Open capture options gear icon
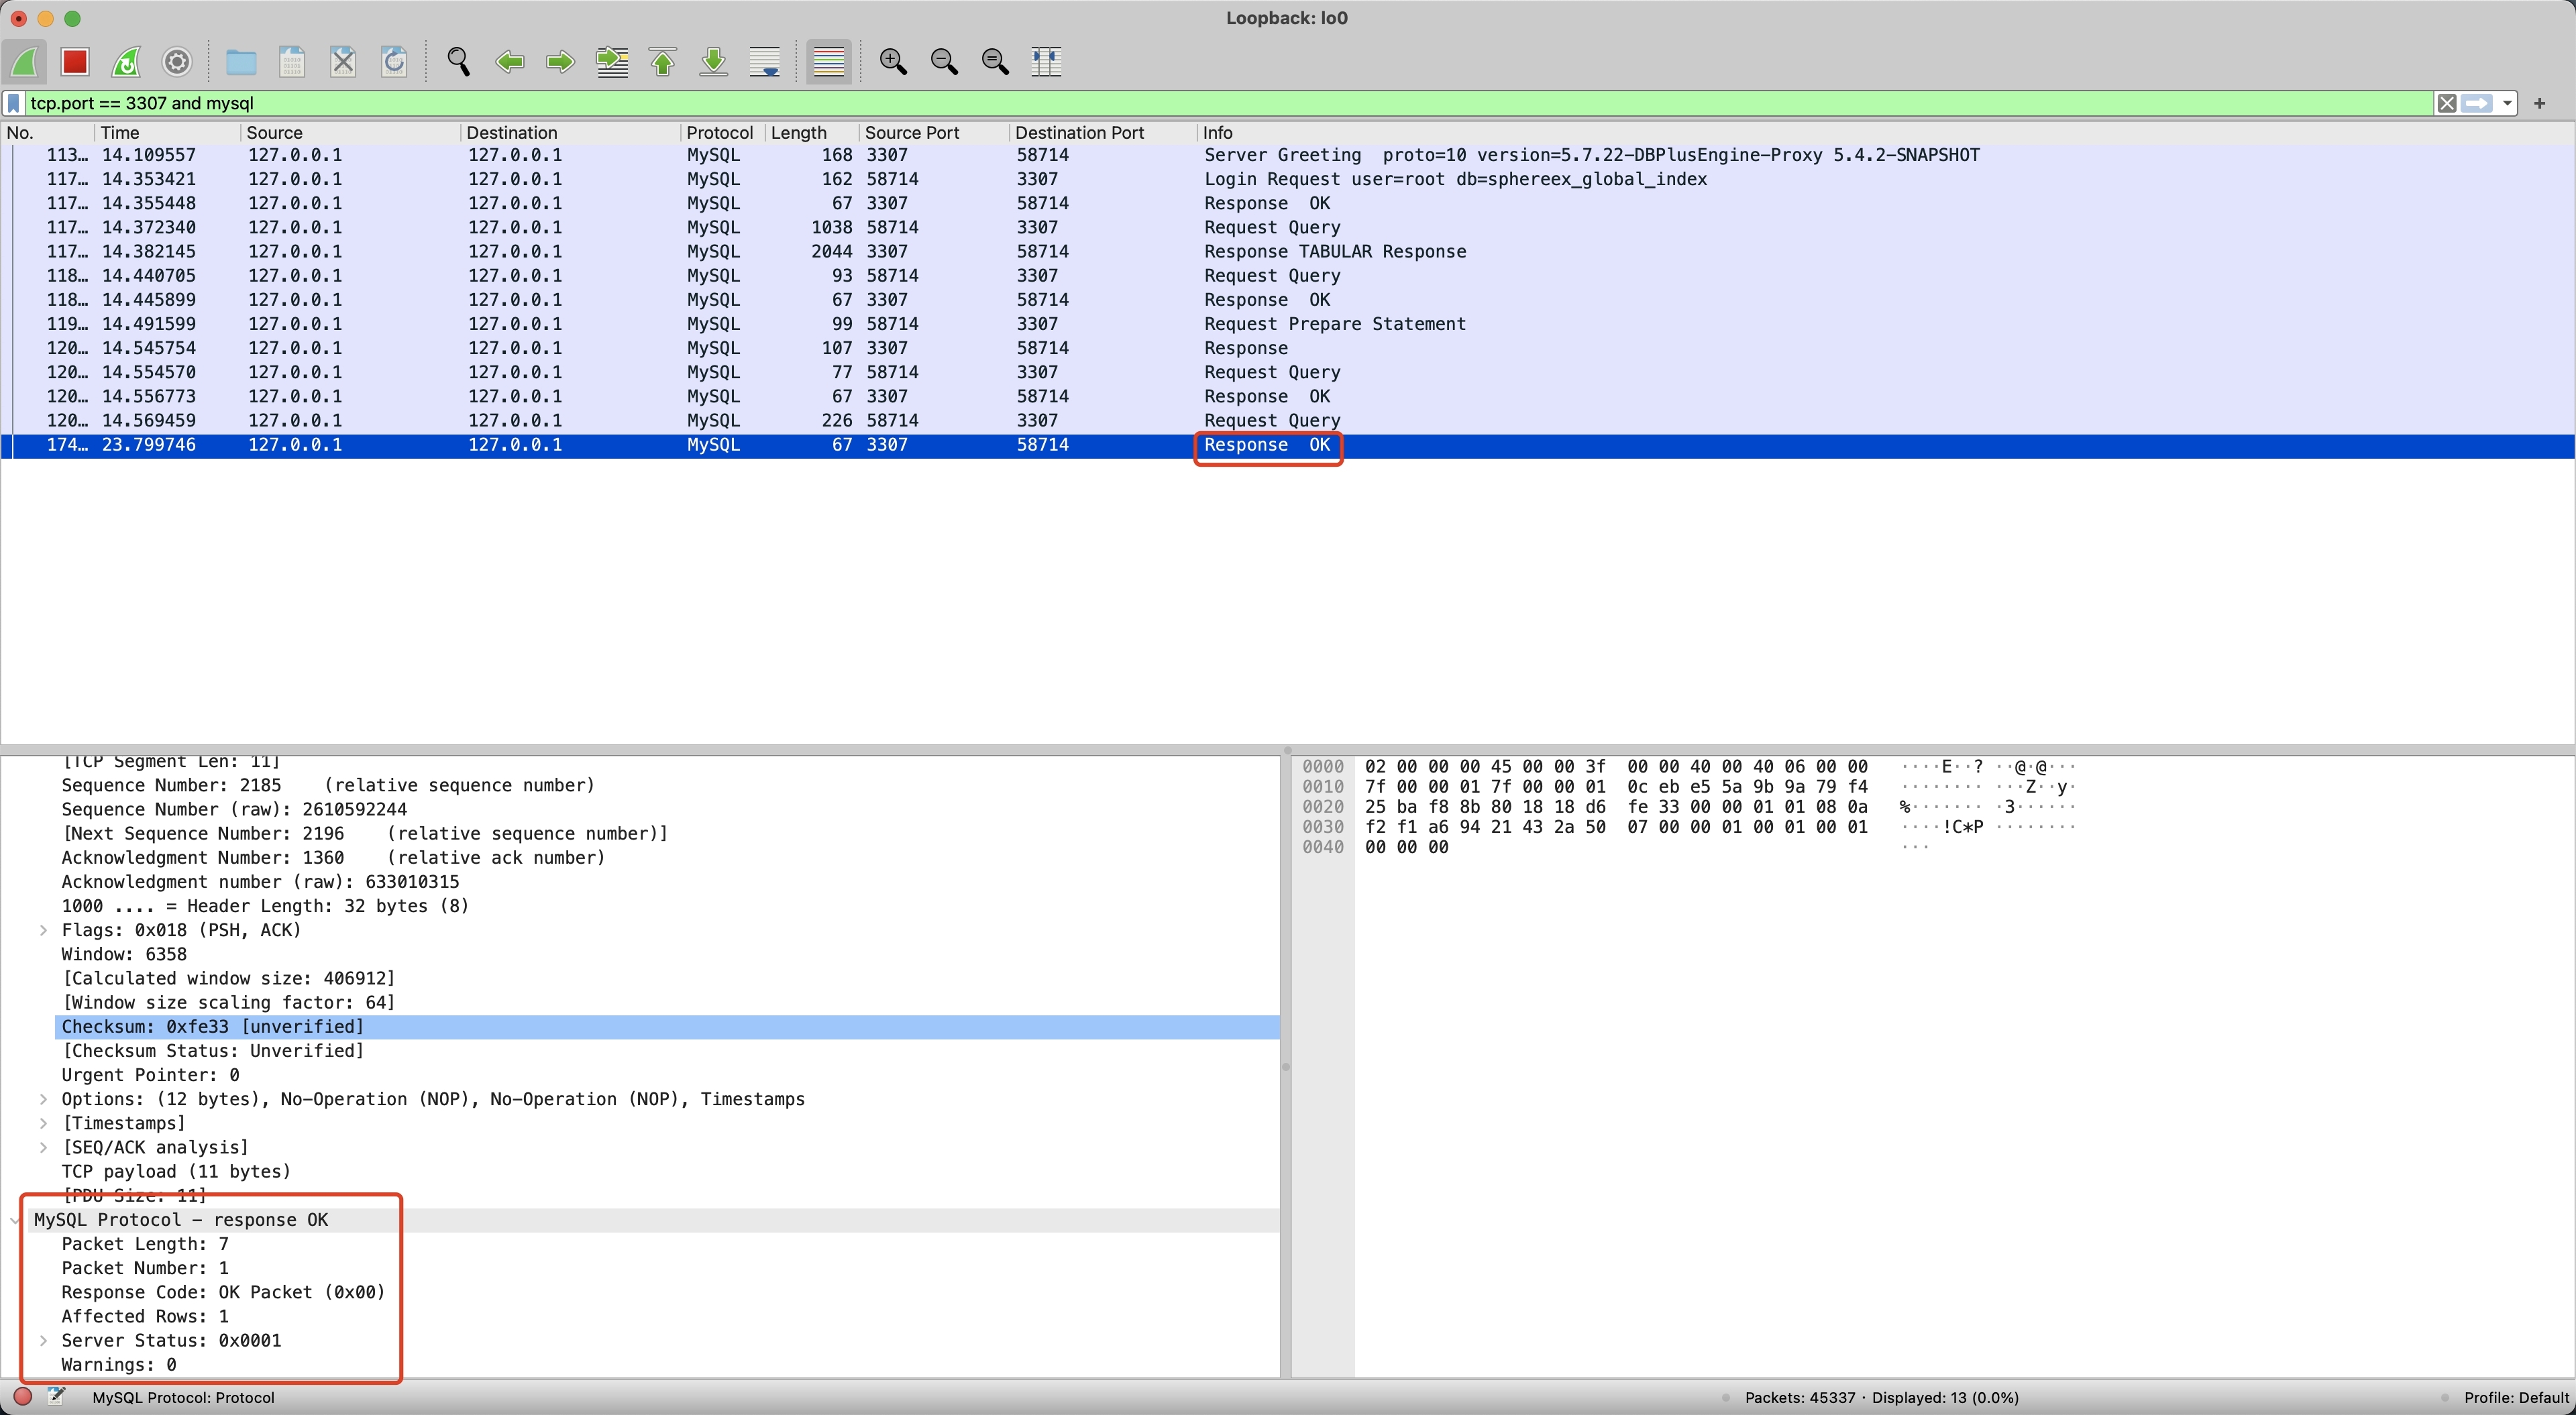This screenshot has height=1415, width=2576. click(177, 62)
